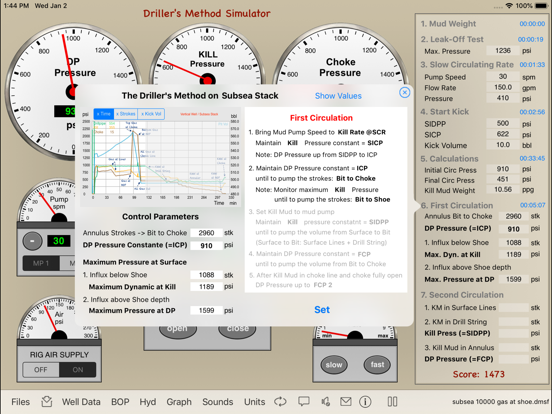Select step 3. Slow Circulating Rate heading
This screenshot has height=414, width=552.
(x=467, y=64)
